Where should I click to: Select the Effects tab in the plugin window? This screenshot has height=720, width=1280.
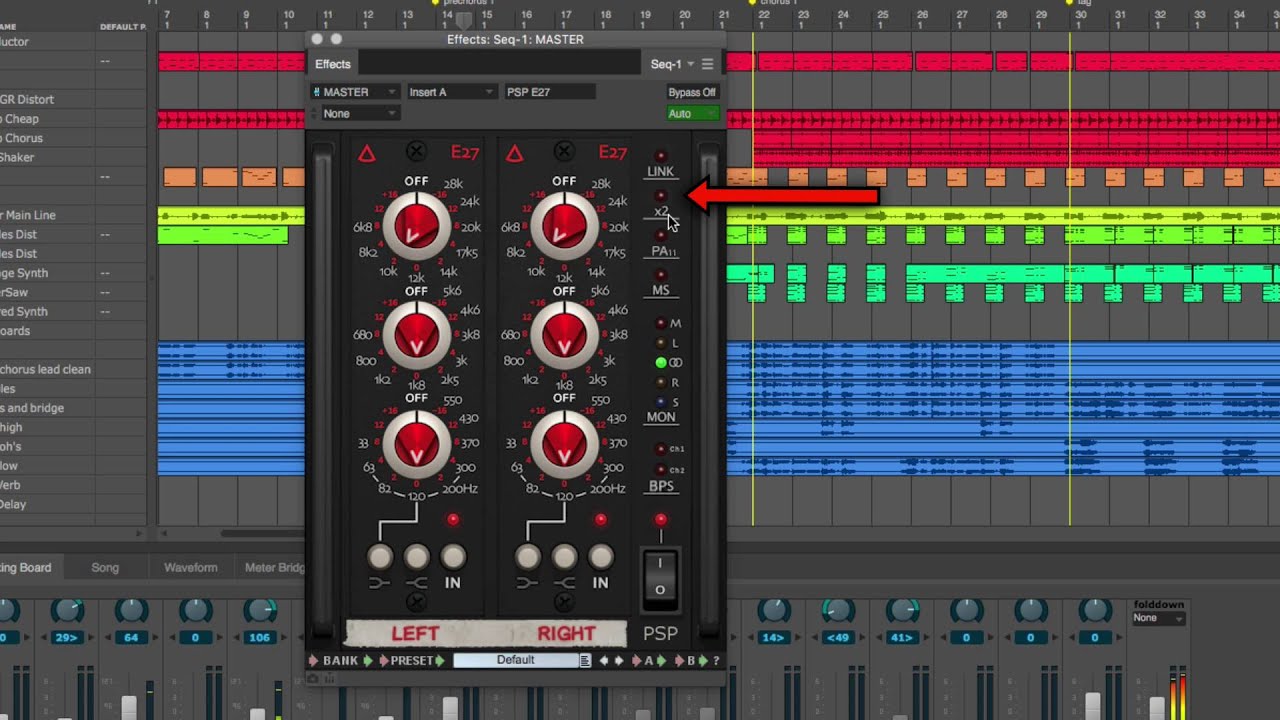pyautogui.click(x=333, y=64)
